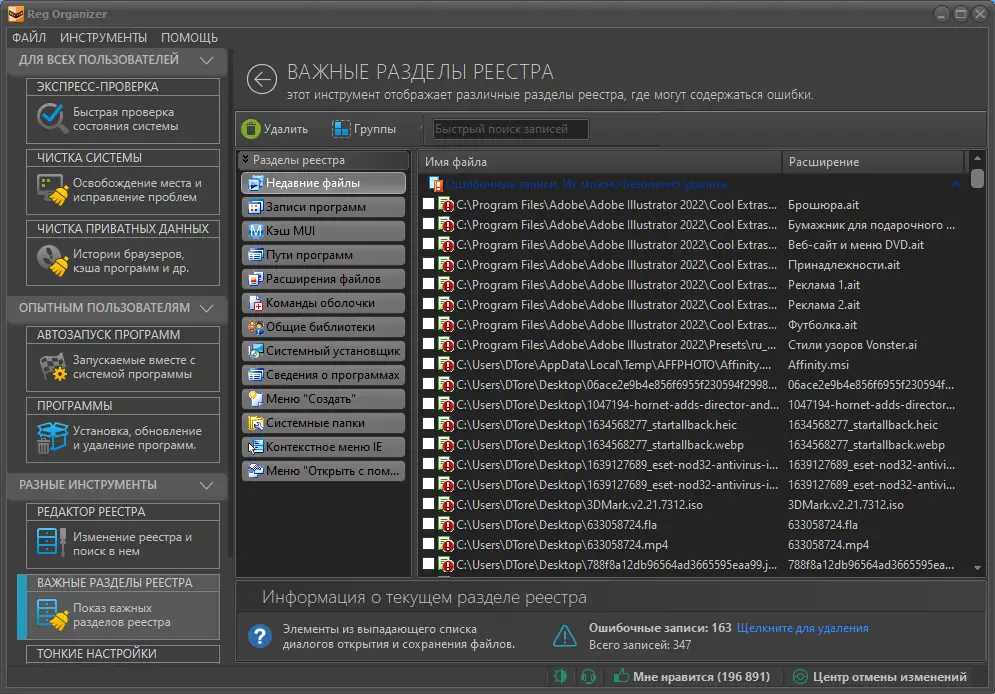
Task: Open the ФАЙЛ menu
Action: pyautogui.click(x=29, y=37)
